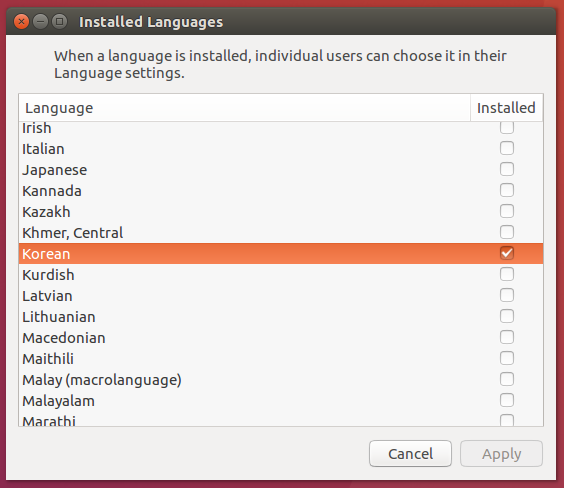Viewport: 564px width, 488px height.
Task: Tick the Kannada installed checkbox
Action: click(x=506, y=190)
